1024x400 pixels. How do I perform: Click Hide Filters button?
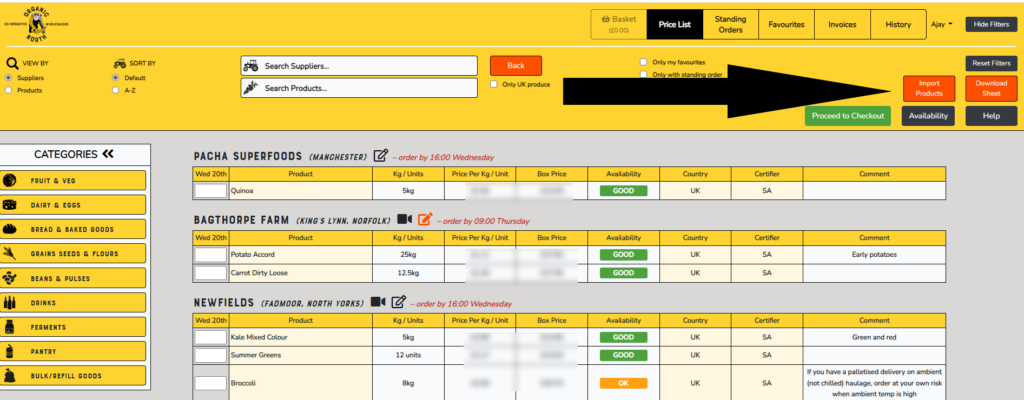991,24
